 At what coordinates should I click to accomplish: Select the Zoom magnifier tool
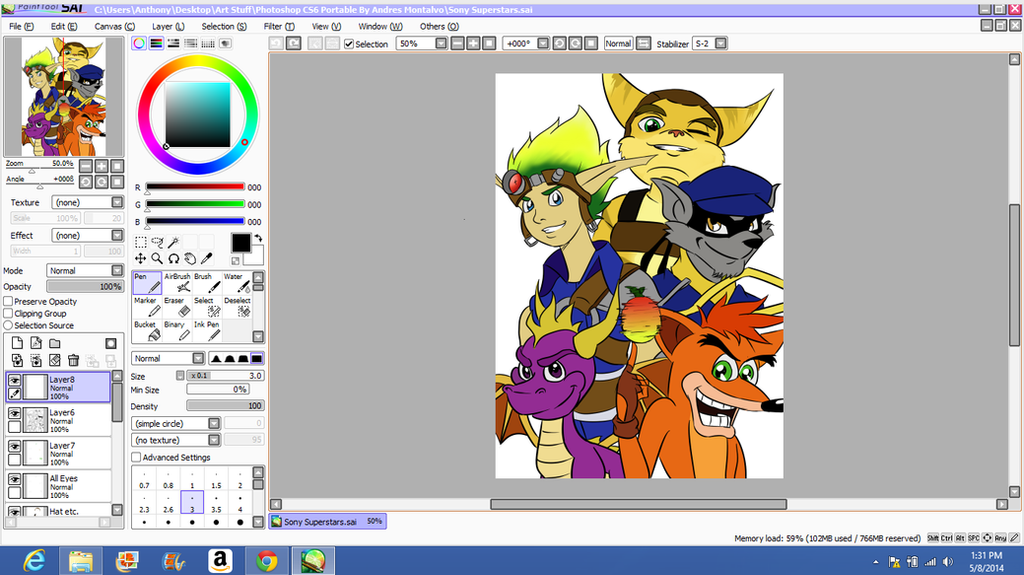coord(157,259)
